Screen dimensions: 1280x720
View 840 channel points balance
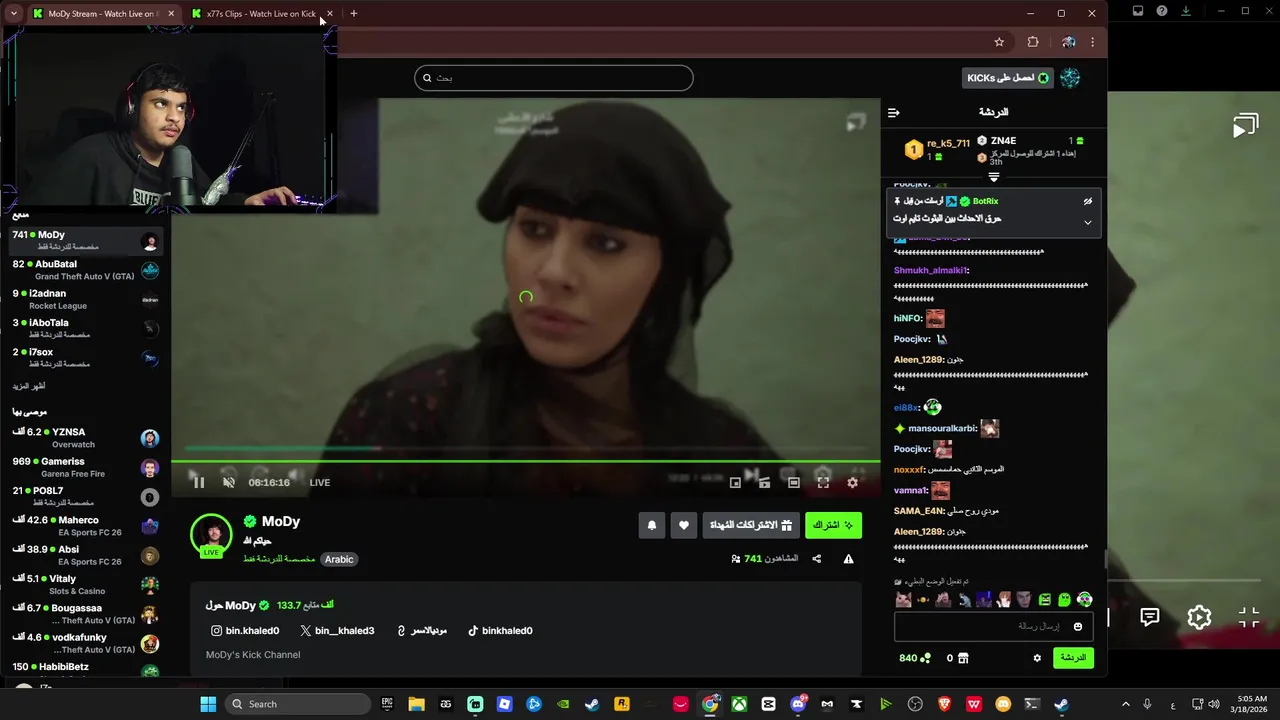(x=915, y=658)
